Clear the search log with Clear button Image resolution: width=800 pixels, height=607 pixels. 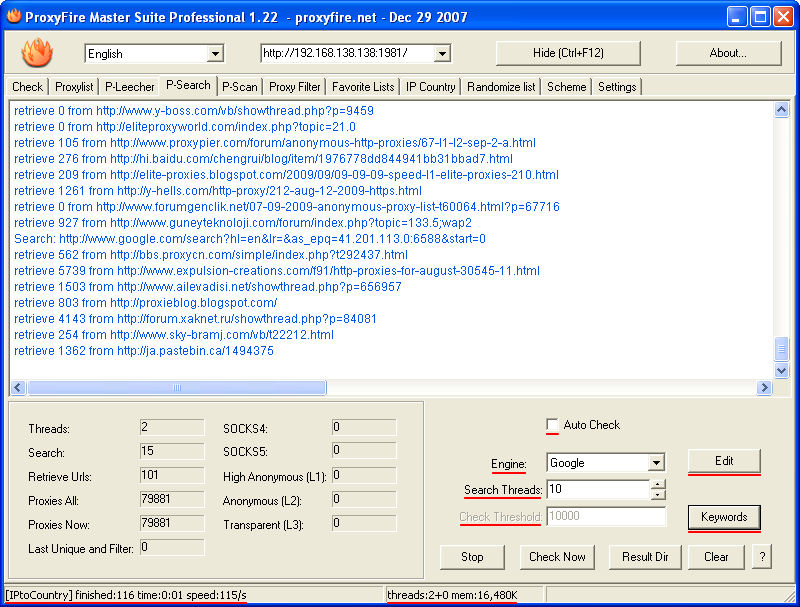(x=716, y=557)
